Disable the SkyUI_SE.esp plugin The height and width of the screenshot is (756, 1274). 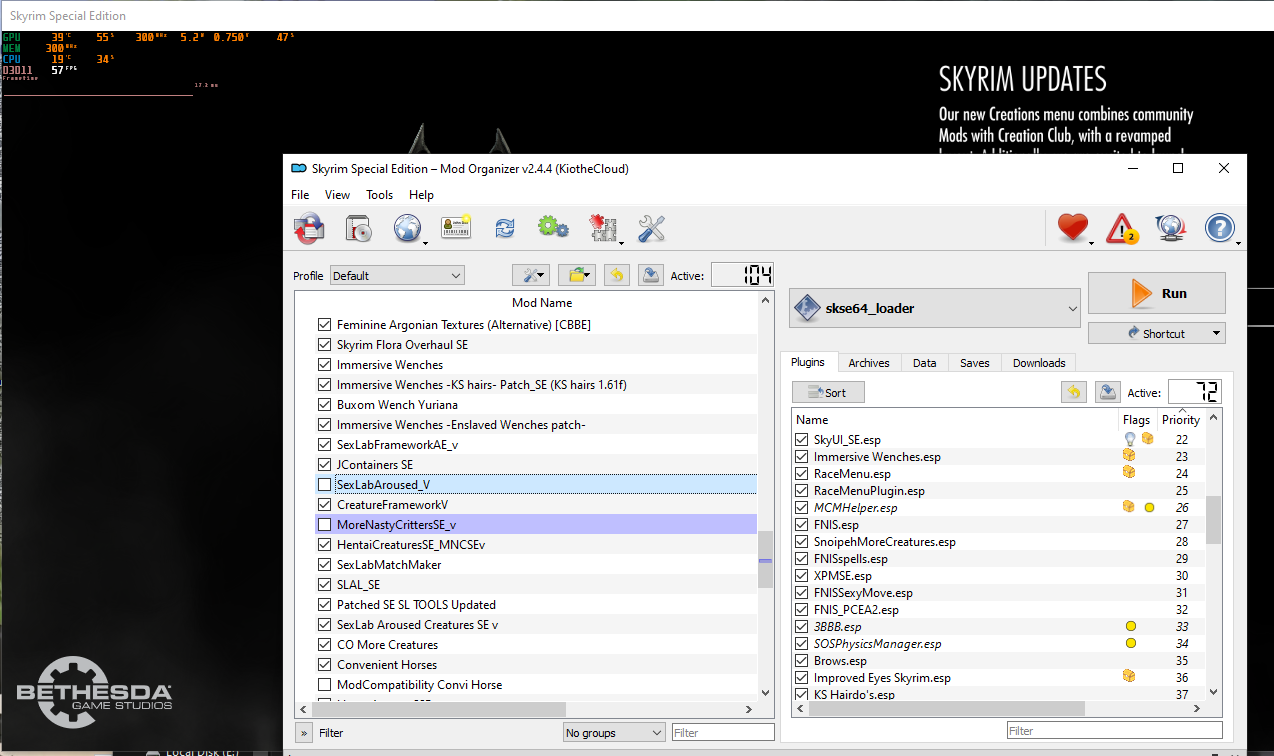click(801, 439)
